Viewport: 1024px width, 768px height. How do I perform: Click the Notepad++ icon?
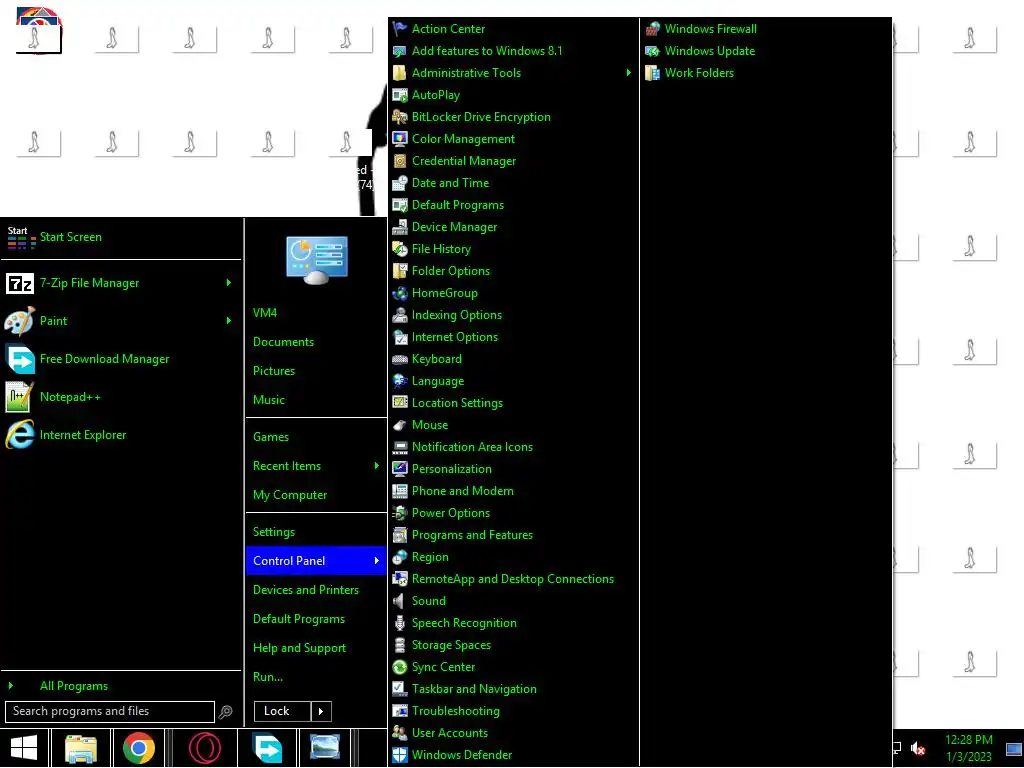(x=20, y=397)
